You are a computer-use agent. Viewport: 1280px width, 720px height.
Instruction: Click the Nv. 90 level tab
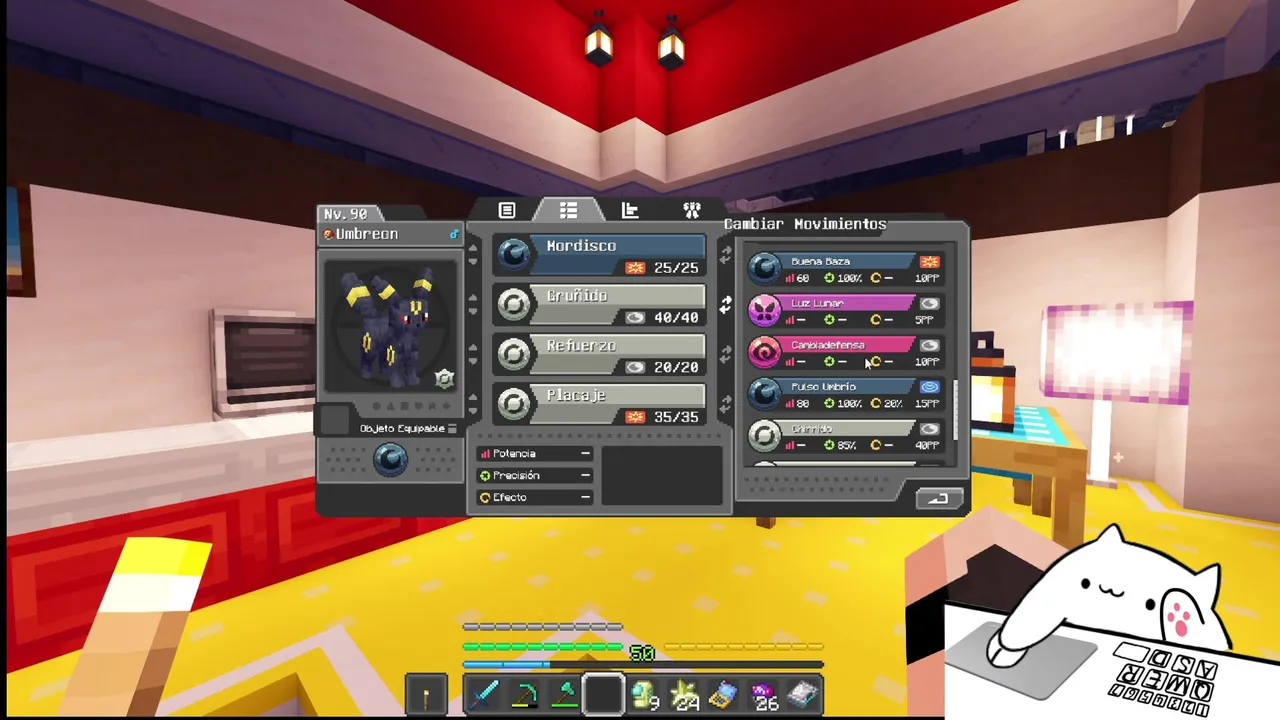click(346, 214)
